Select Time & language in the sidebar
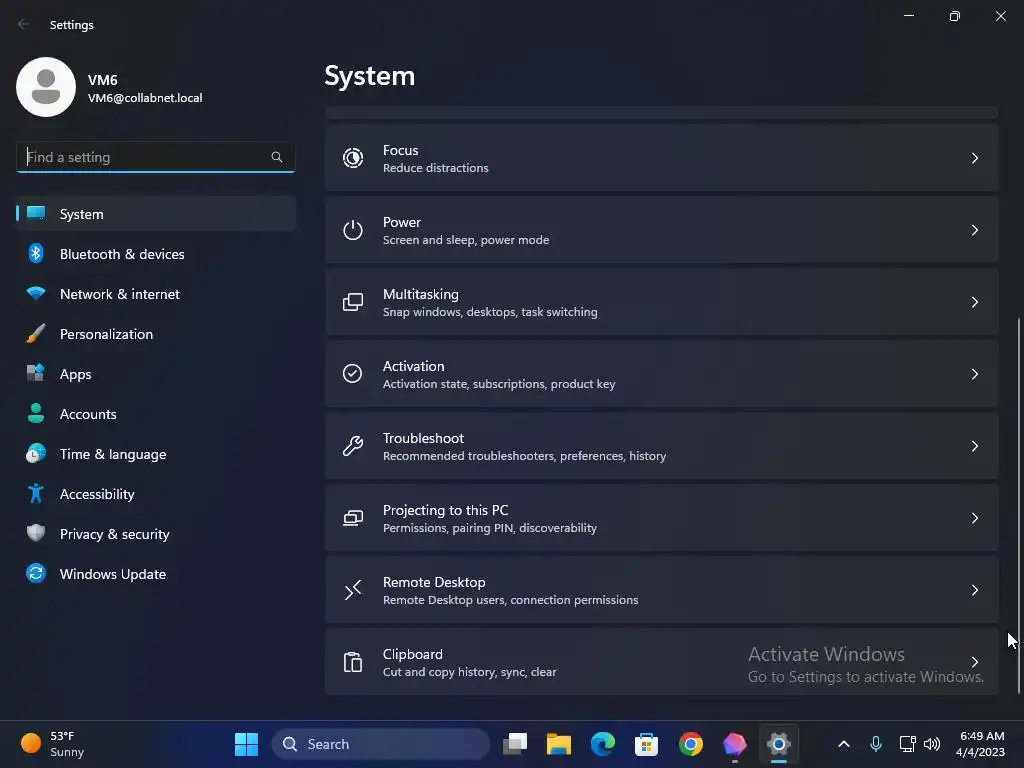Screen dimensions: 1024x768 tap(156, 453)
